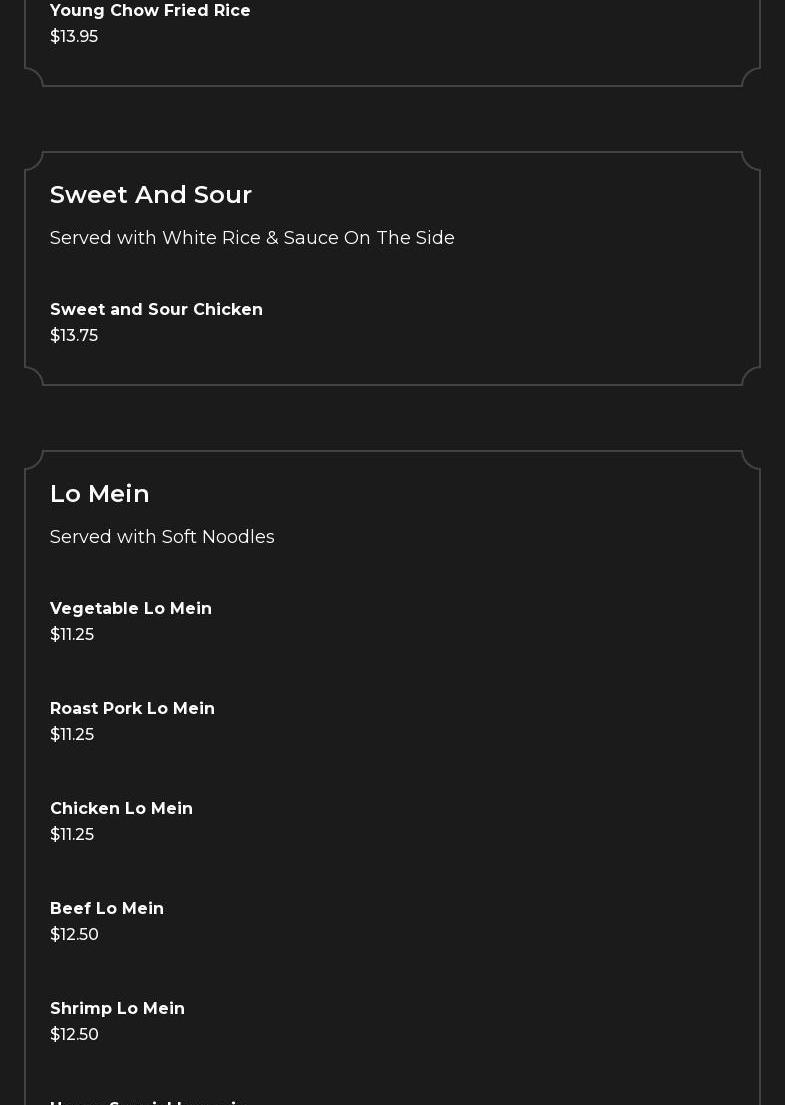Click the Lo Mein card's top-left corner ornament
The height and width of the screenshot is (1105, 785).
tap(35, 461)
